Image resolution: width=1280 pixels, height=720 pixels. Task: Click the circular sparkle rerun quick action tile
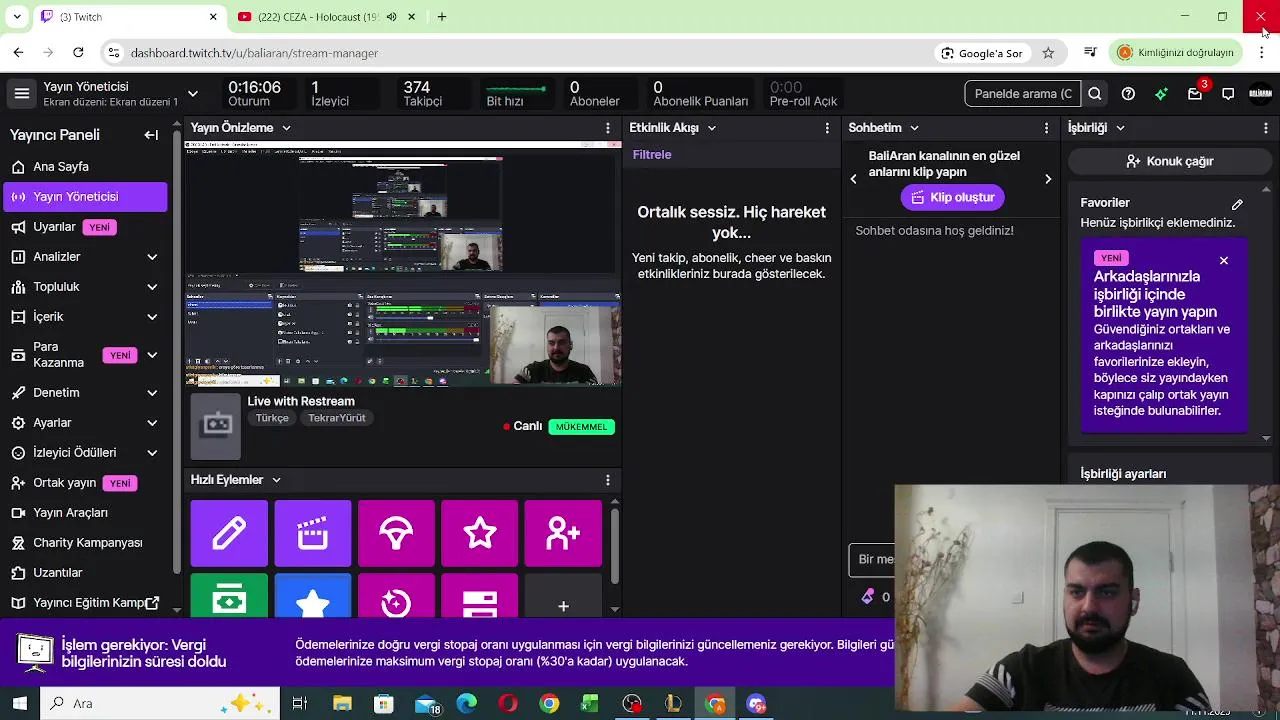pos(396,596)
